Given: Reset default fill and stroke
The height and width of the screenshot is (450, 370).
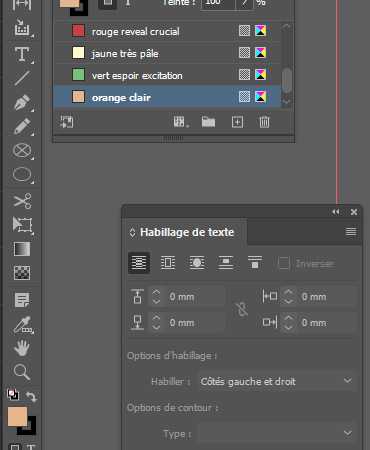Looking at the screenshot, I should [13, 395].
